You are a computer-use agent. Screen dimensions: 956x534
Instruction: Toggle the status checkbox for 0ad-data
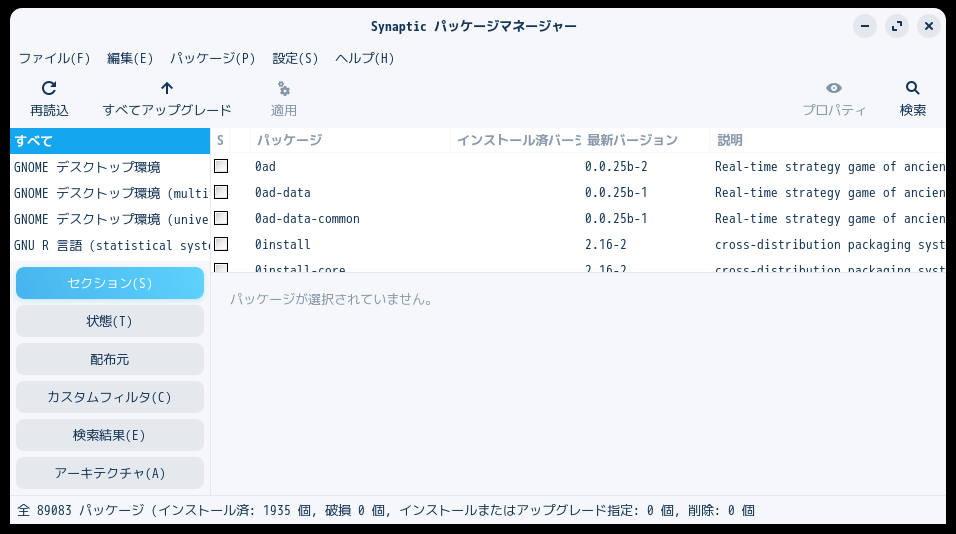pos(221,192)
